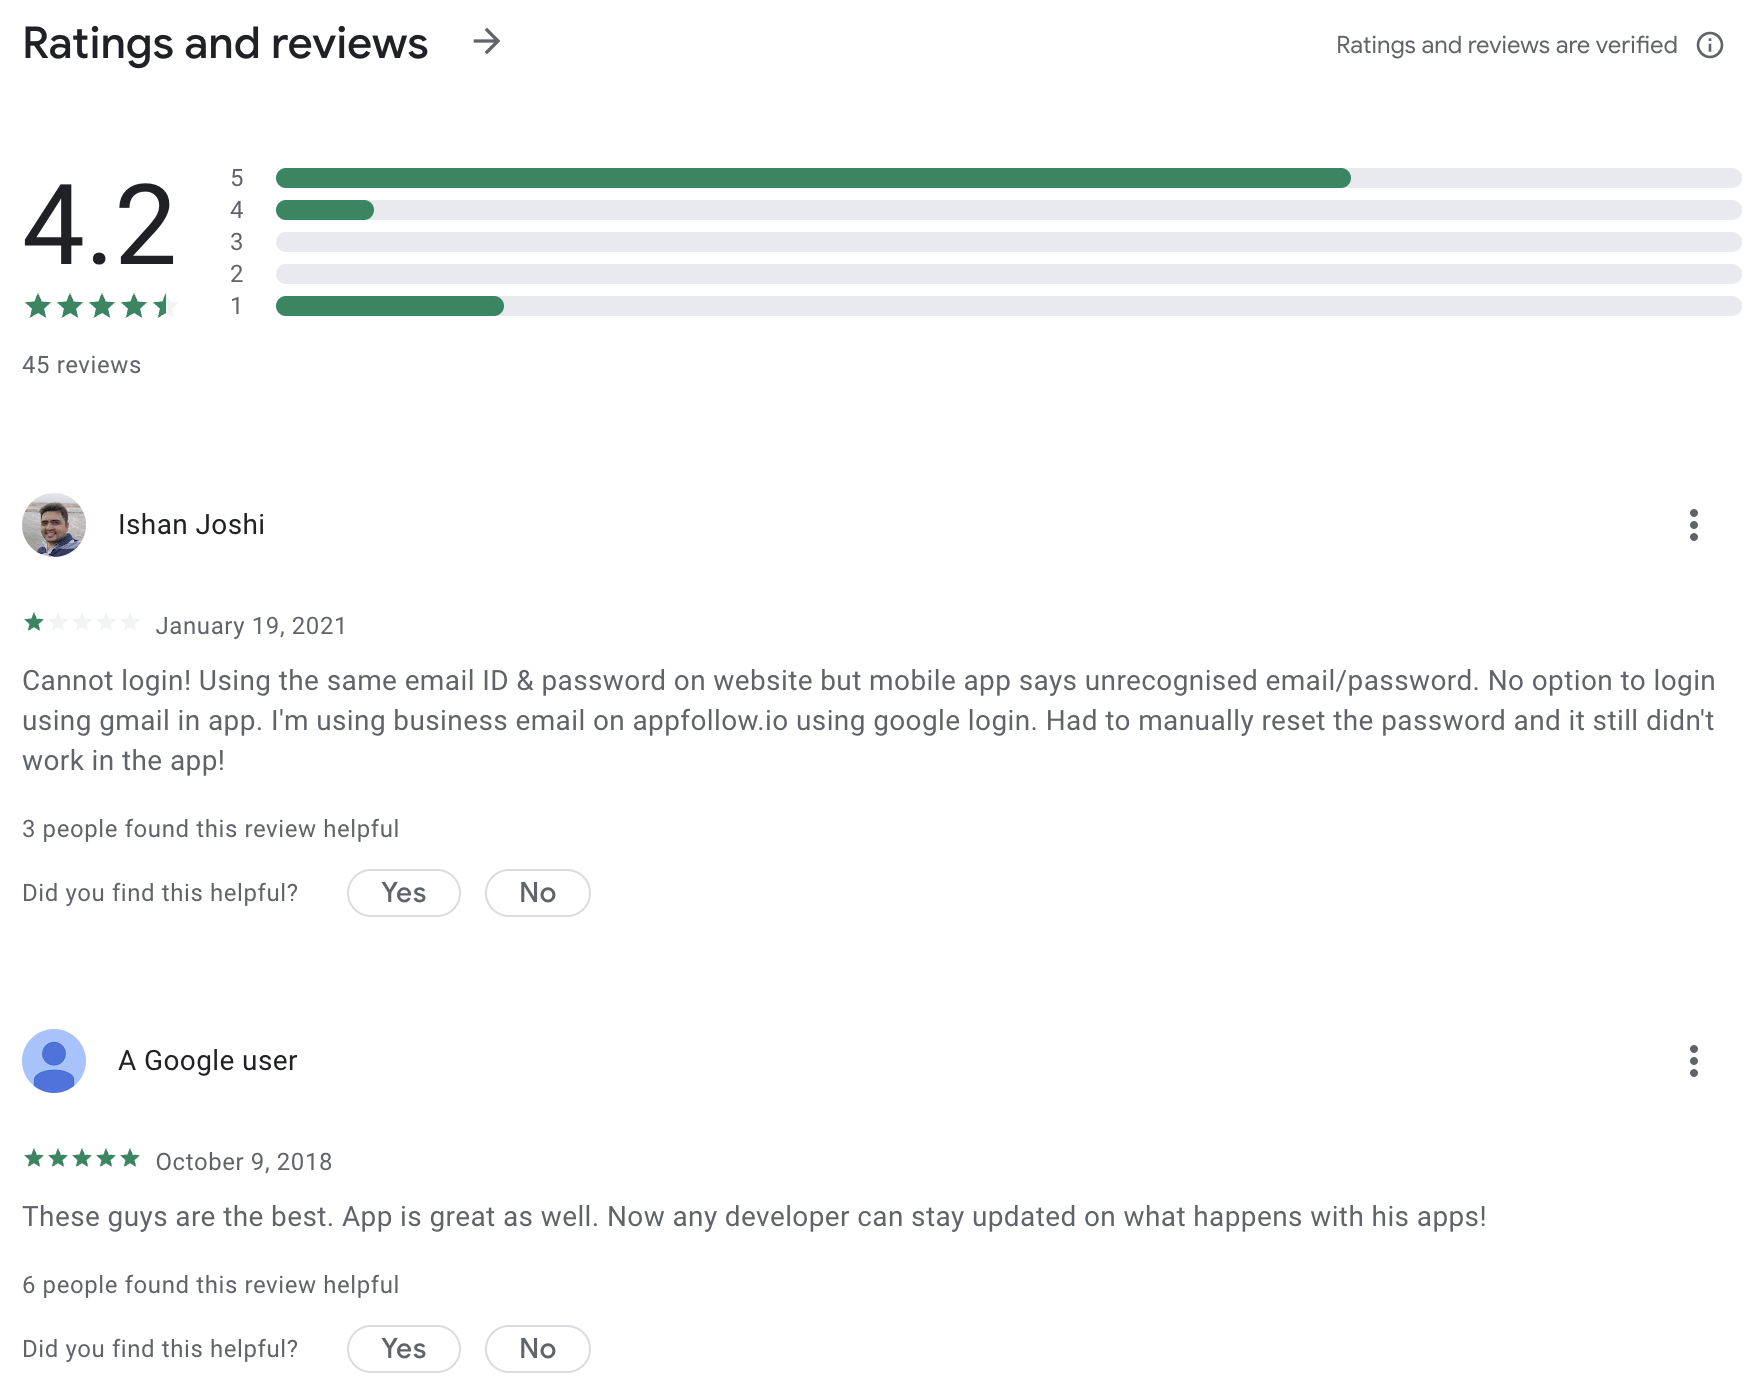The image size is (1748, 1390).
Task: Vote No on the Google user's review
Action: tap(538, 1349)
